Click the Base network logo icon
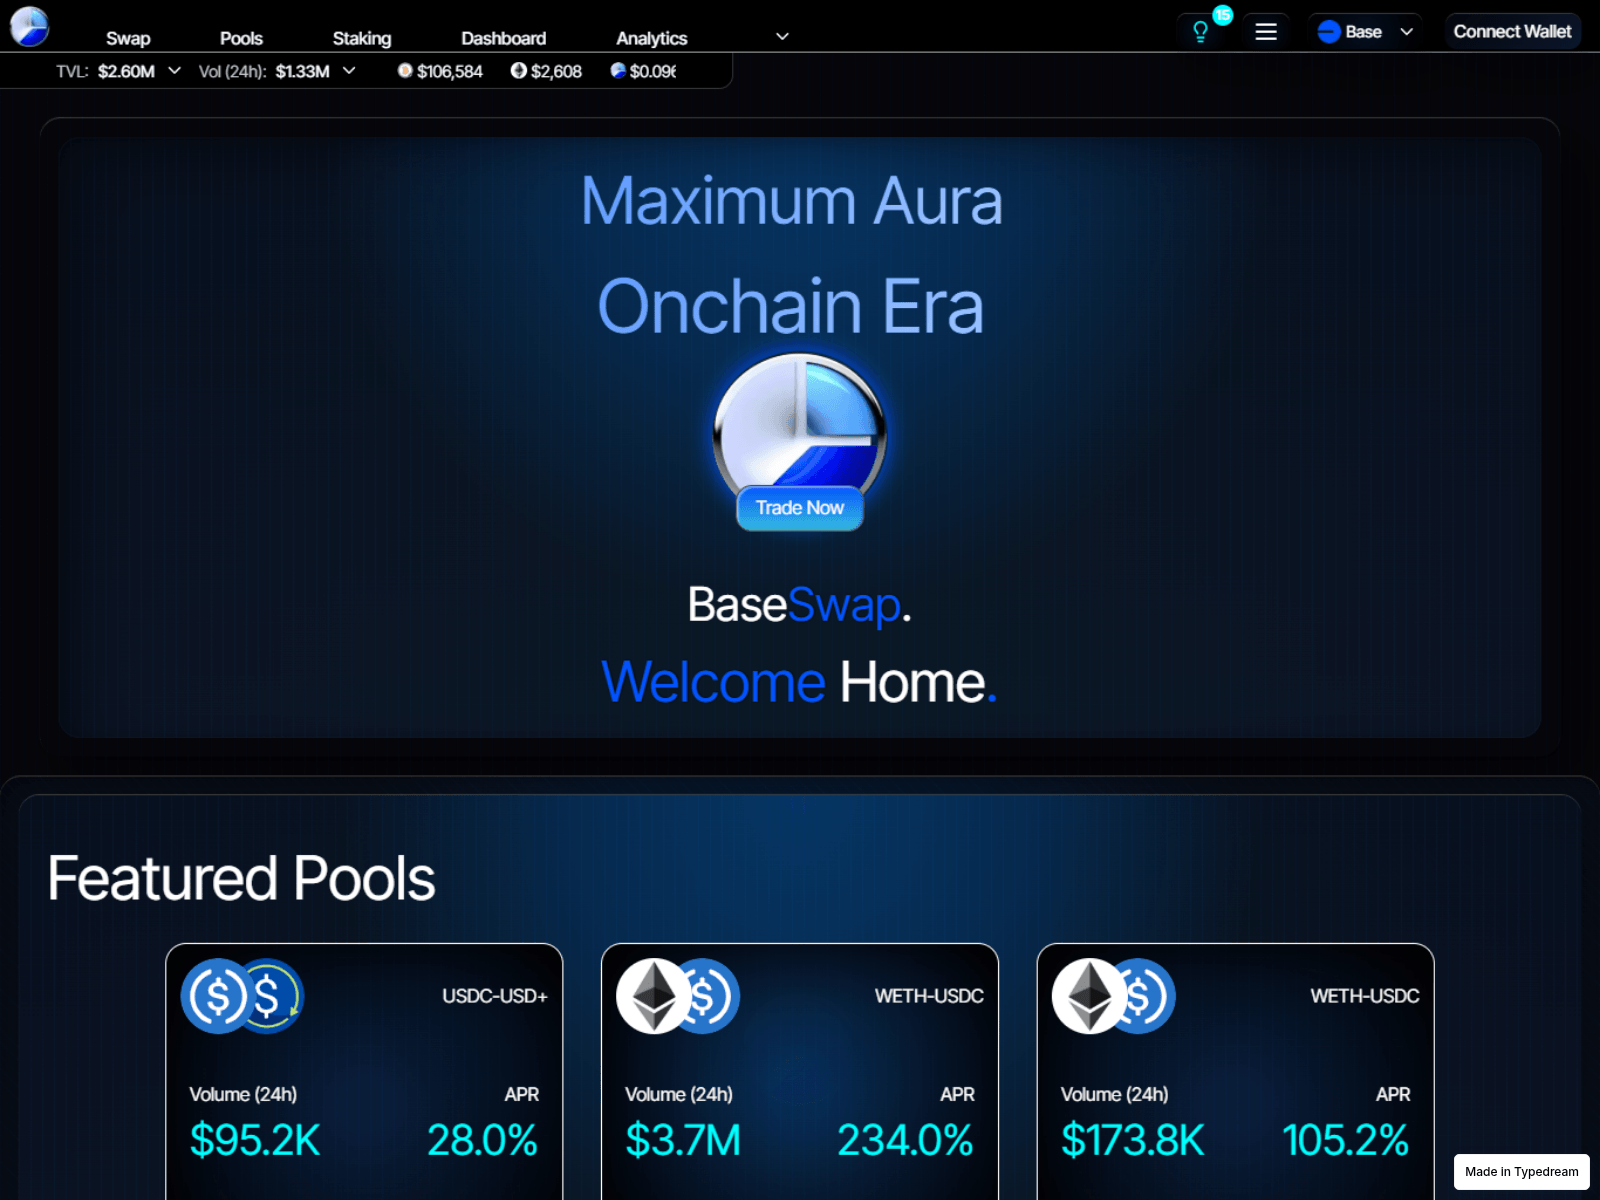1600x1200 pixels. coord(1329,32)
